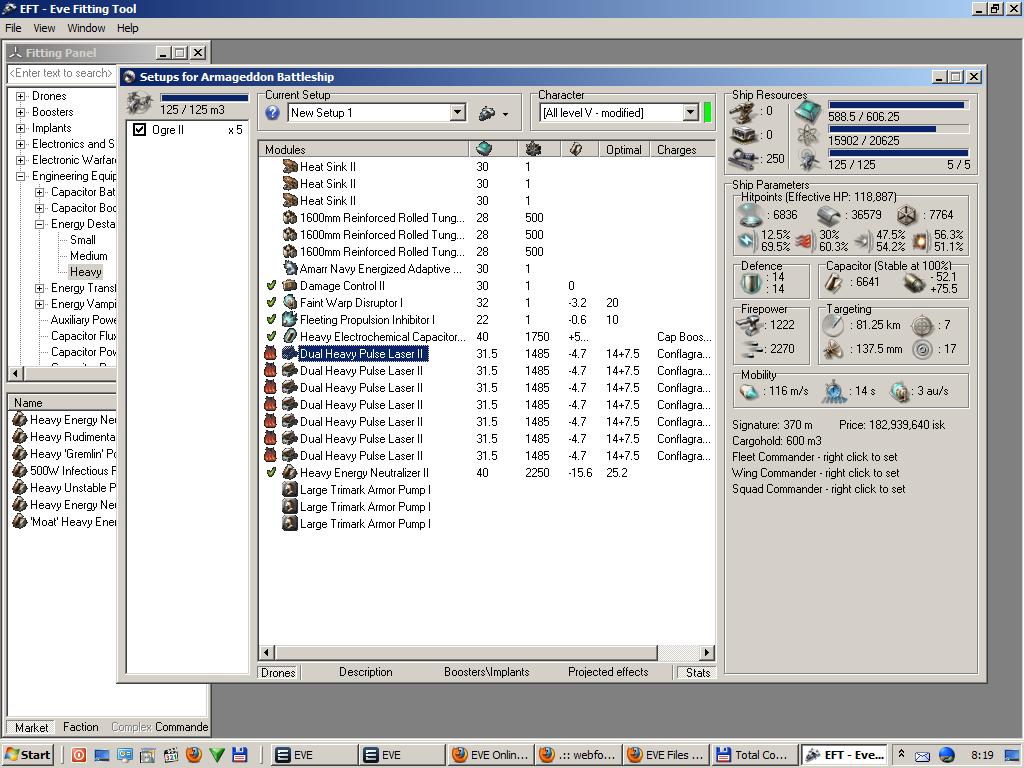Image resolution: width=1024 pixels, height=768 pixels.
Task: Click the CPU column header icon
Action: pyautogui.click(x=484, y=149)
